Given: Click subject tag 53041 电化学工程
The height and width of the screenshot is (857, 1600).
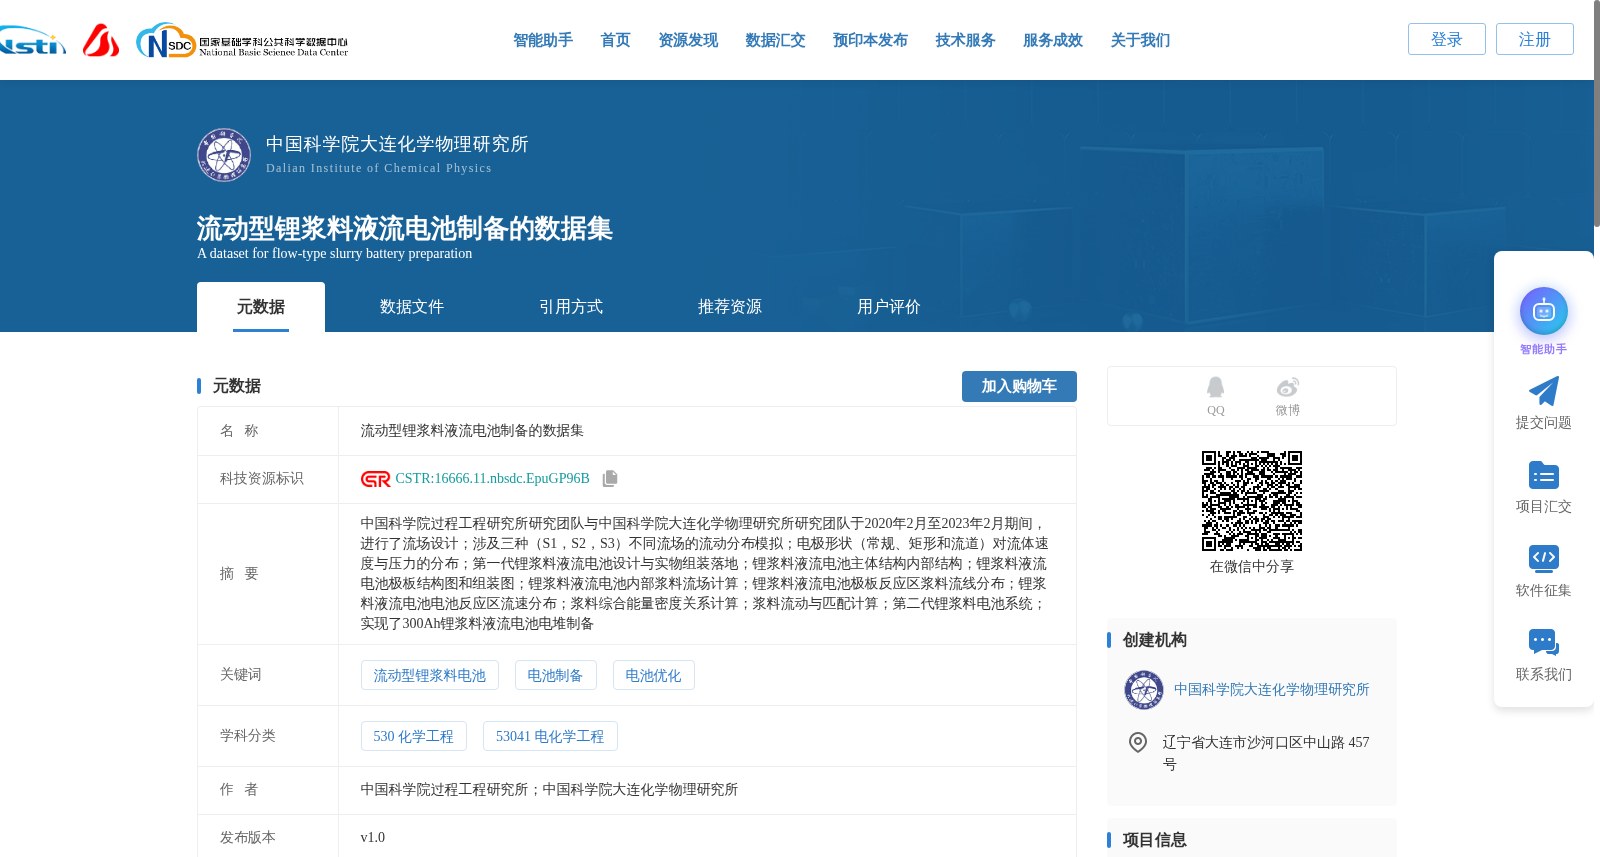Looking at the screenshot, I should [550, 736].
